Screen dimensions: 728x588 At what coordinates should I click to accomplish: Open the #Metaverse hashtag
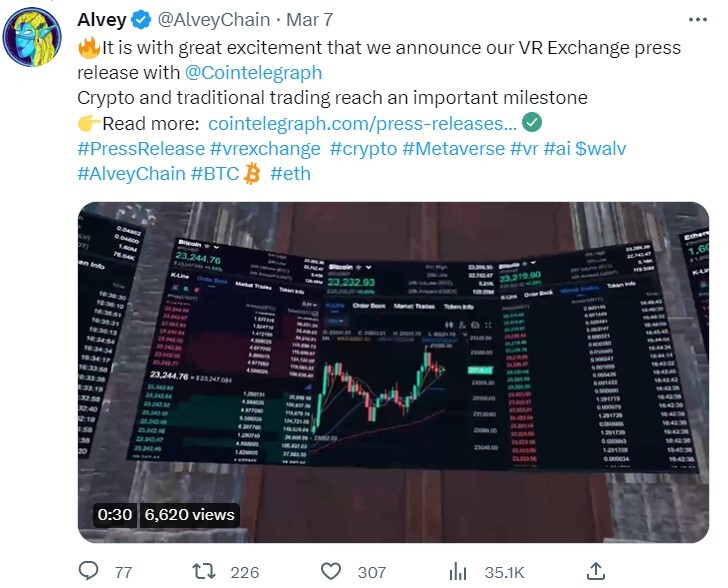(454, 149)
